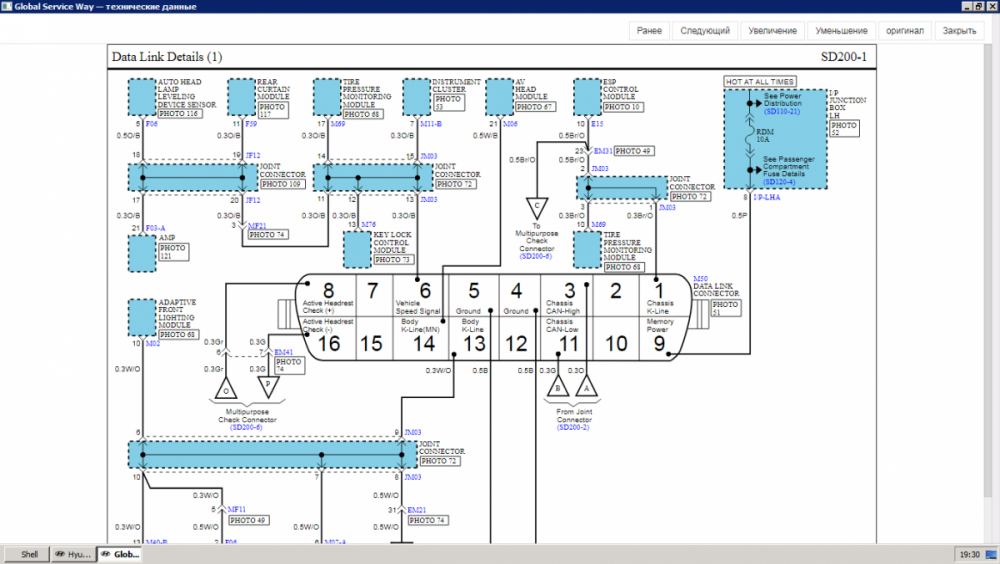
Task: Go to next page with Следующий
Action: 705,31
